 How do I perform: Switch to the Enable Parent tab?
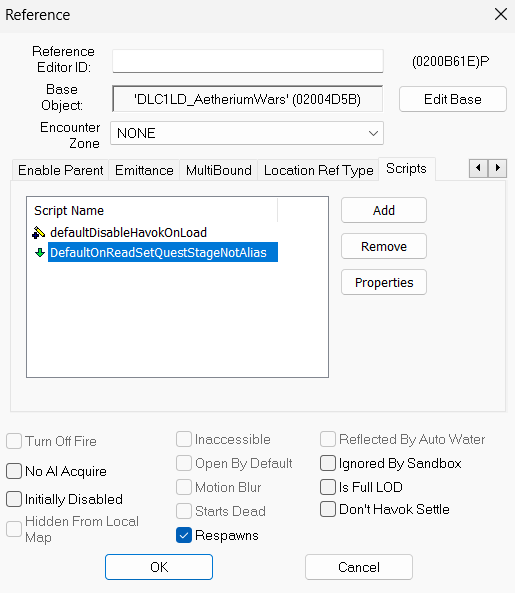click(60, 170)
